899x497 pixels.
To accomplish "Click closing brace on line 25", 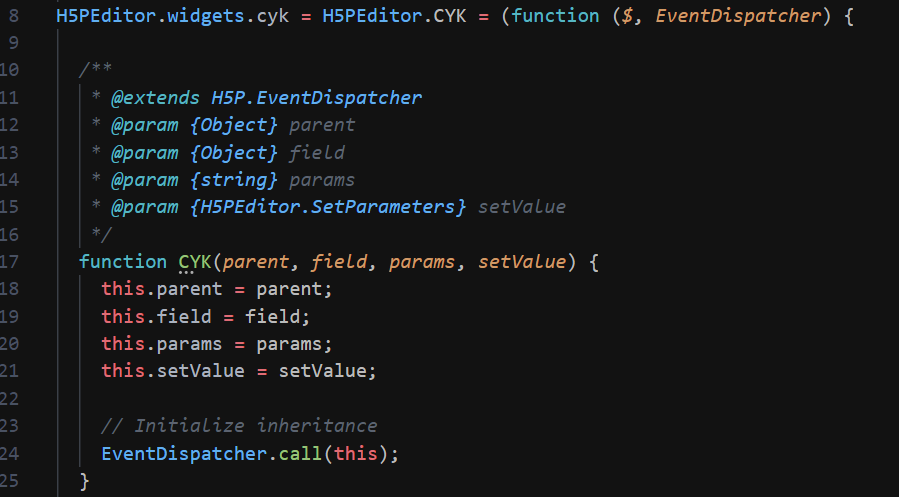I will 84,481.
